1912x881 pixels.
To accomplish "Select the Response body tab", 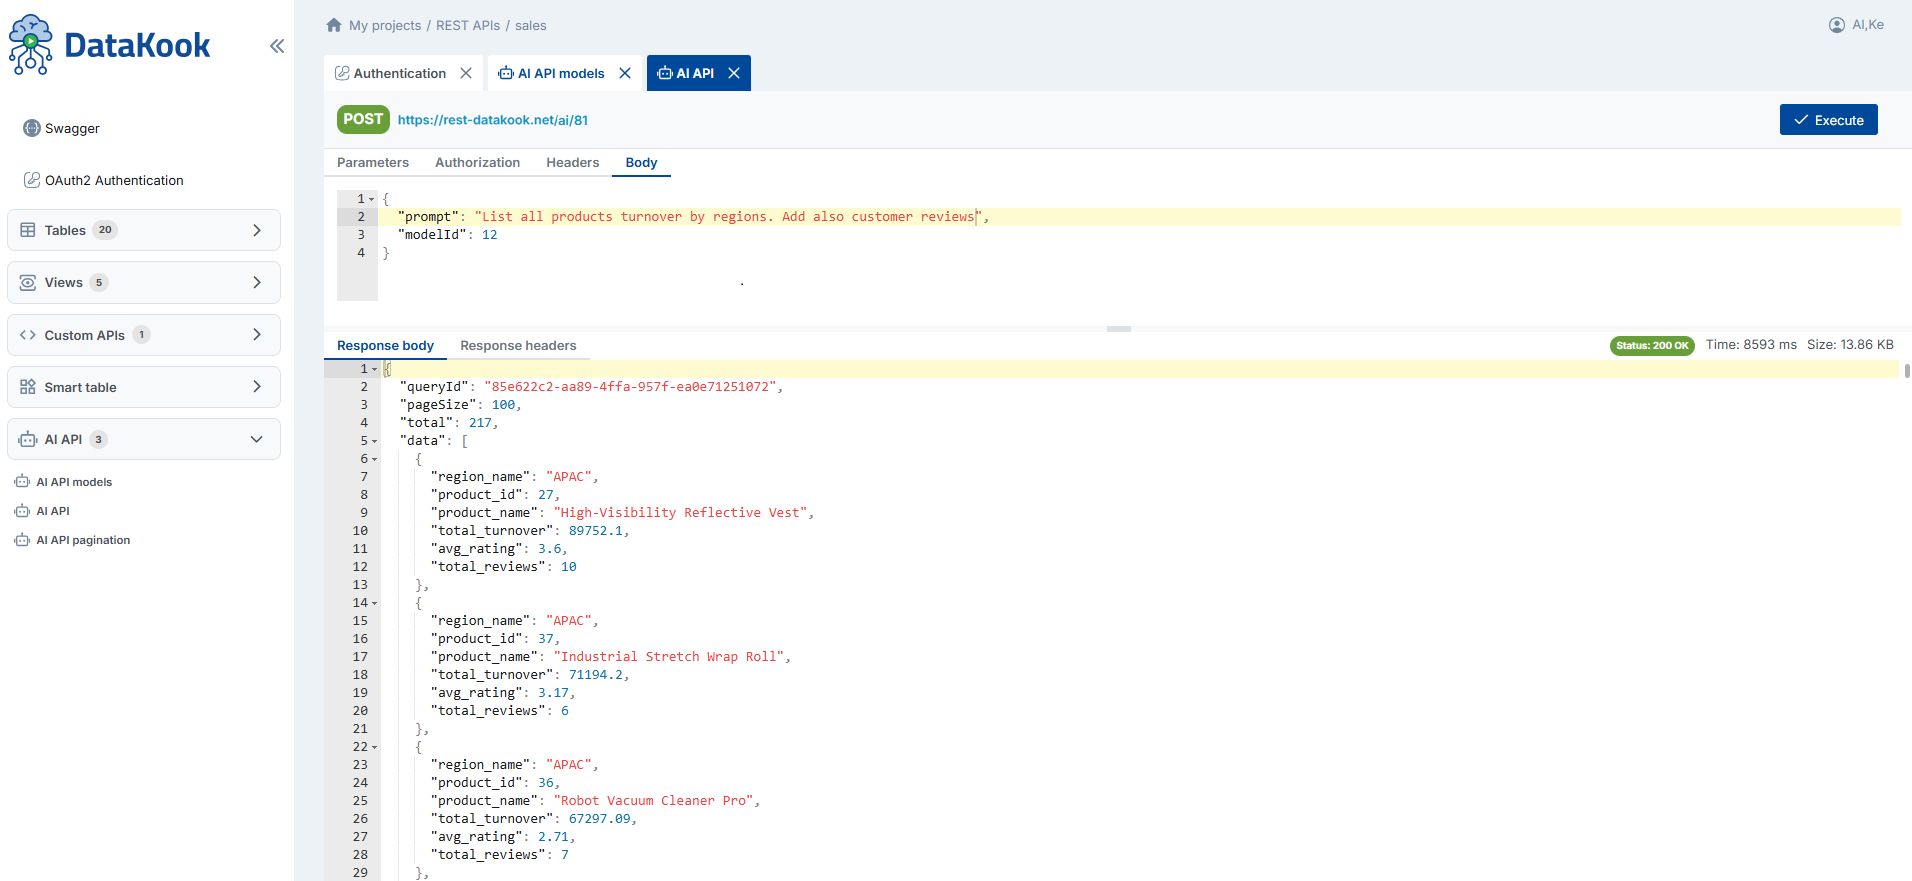I will tap(385, 345).
